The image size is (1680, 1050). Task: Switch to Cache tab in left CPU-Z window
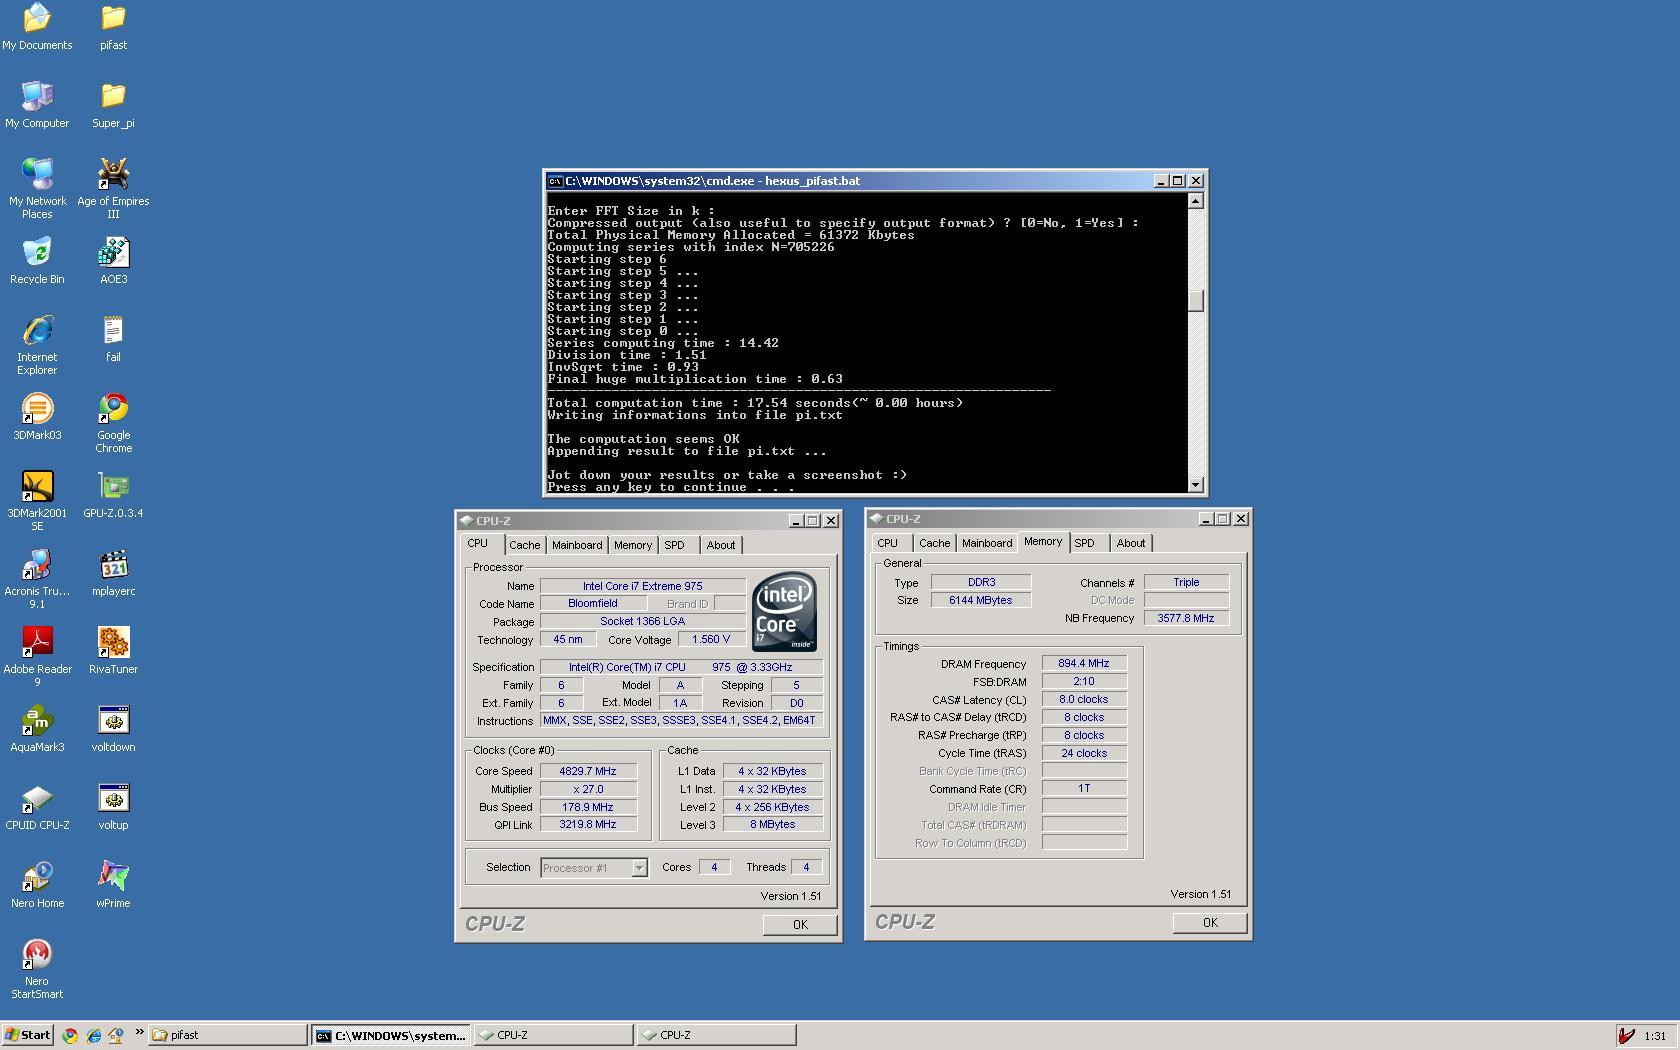524,545
